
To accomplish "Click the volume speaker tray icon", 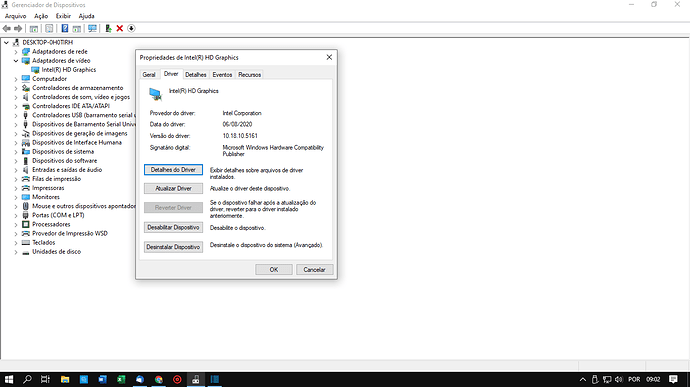I will 619,379.
